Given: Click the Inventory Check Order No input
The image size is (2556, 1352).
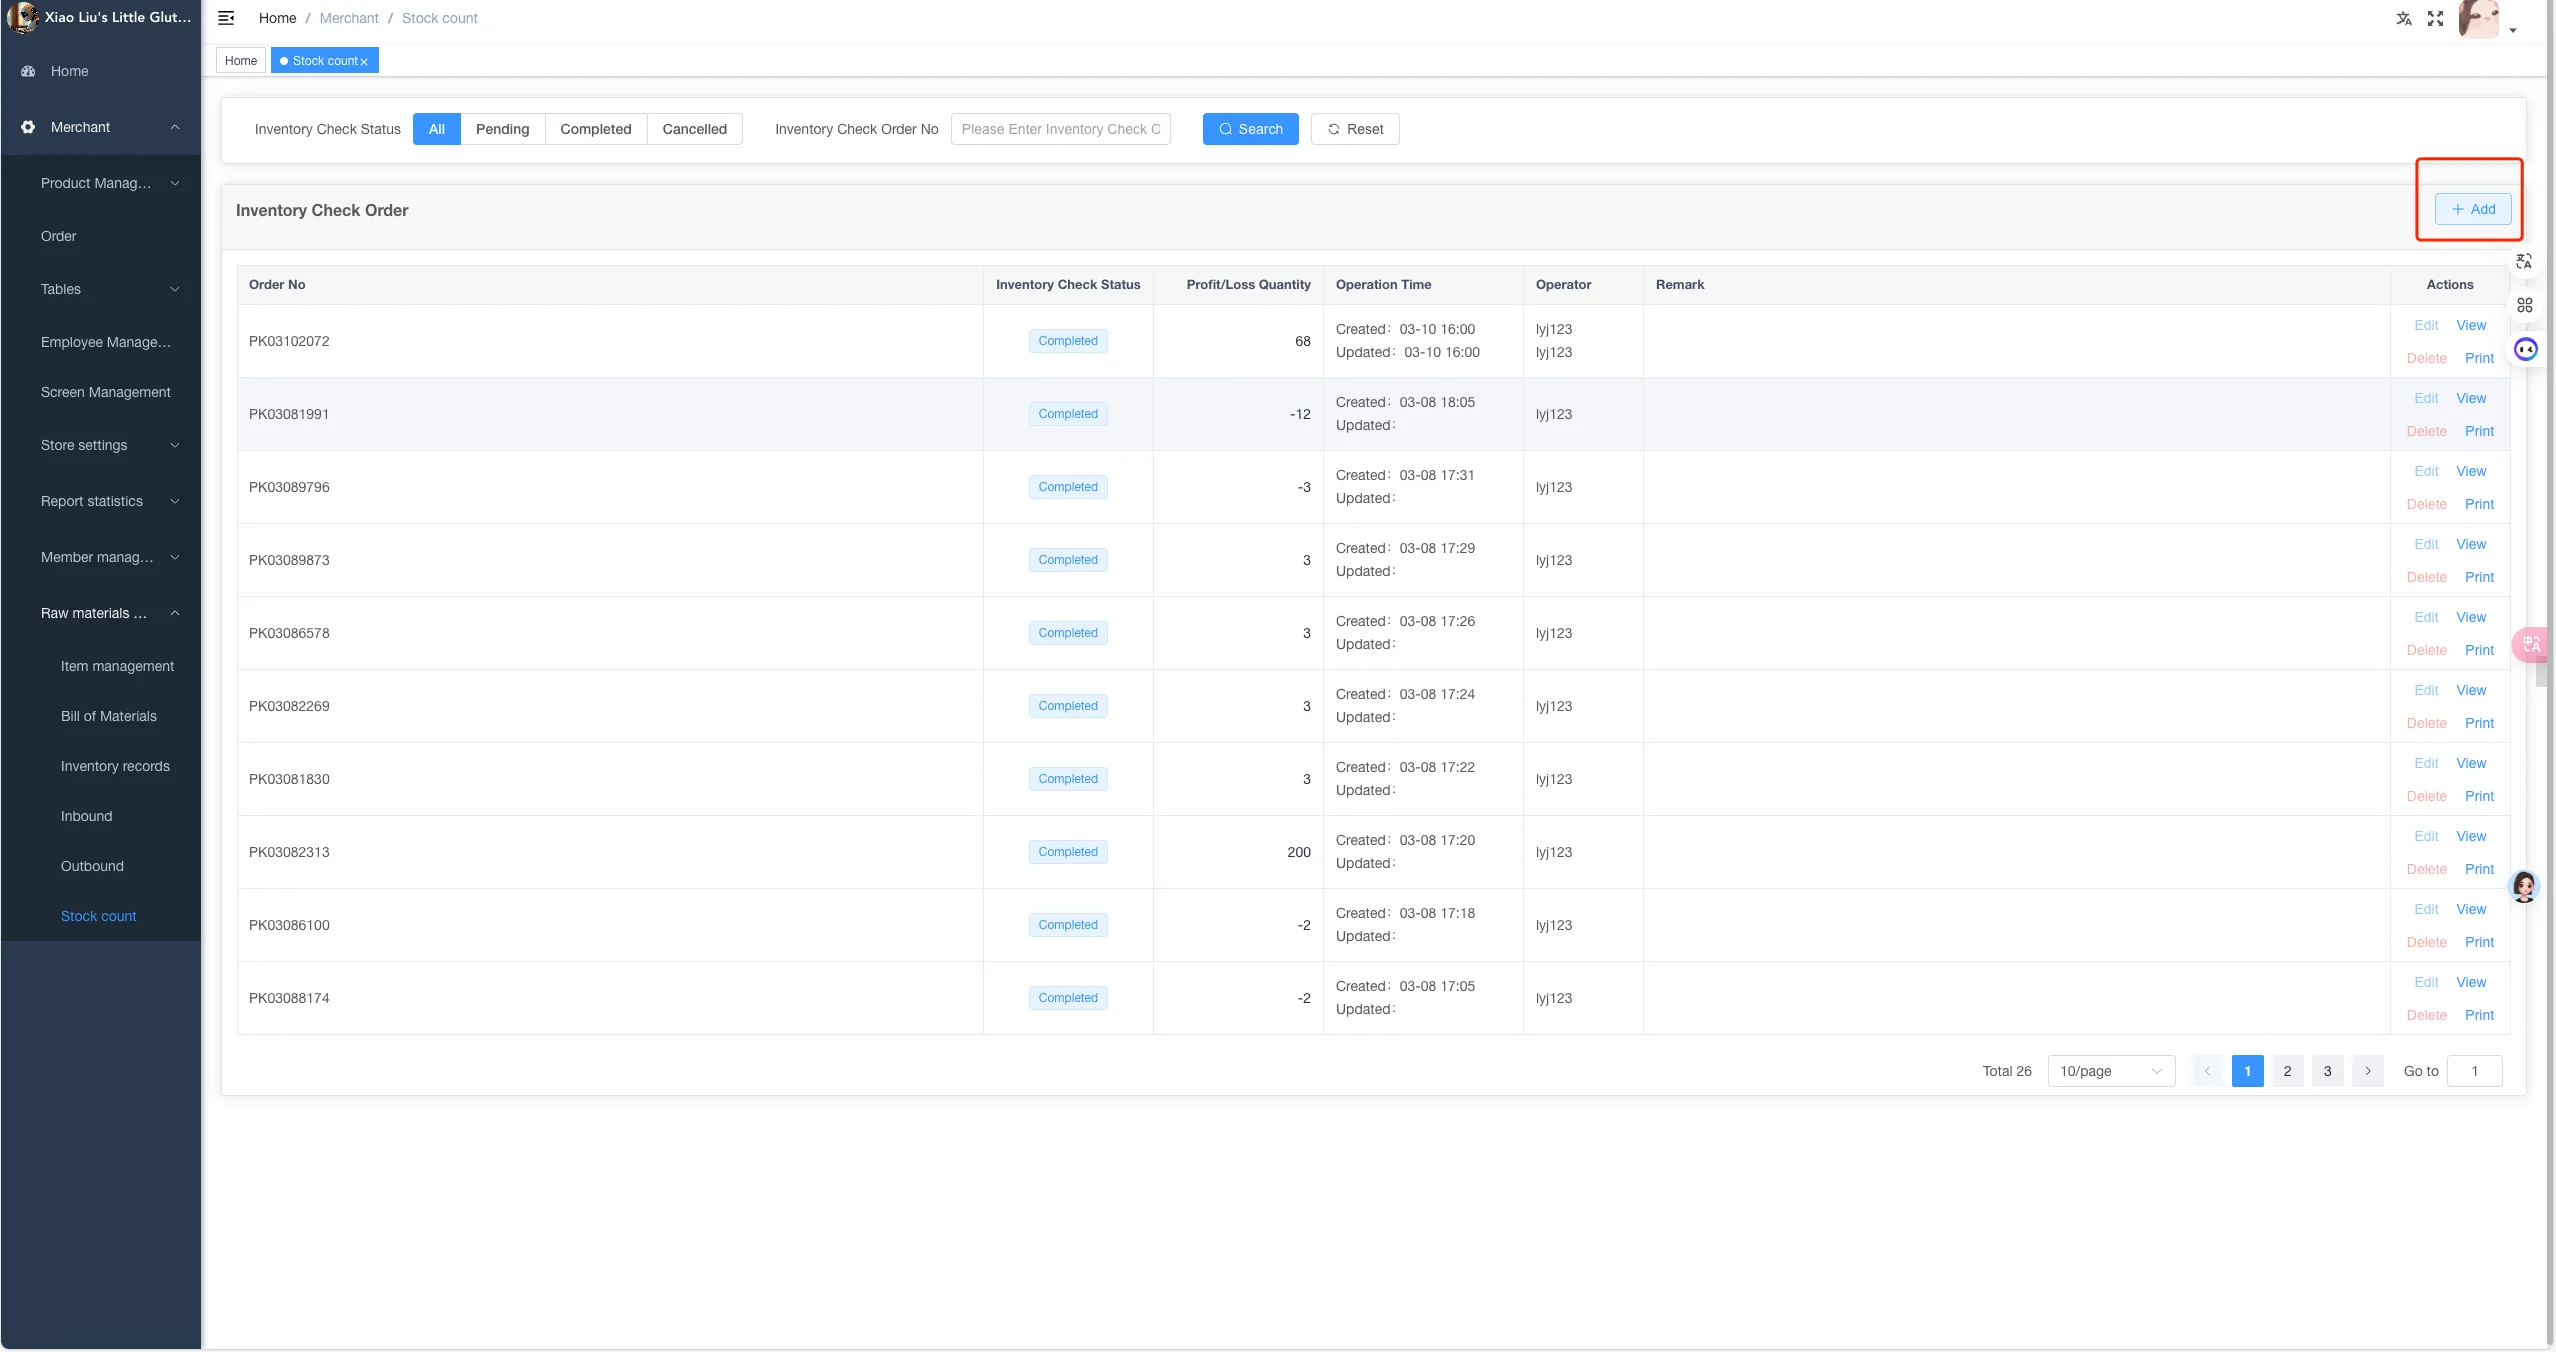Looking at the screenshot, I should pyautogui.click(x=1060, y=129).
